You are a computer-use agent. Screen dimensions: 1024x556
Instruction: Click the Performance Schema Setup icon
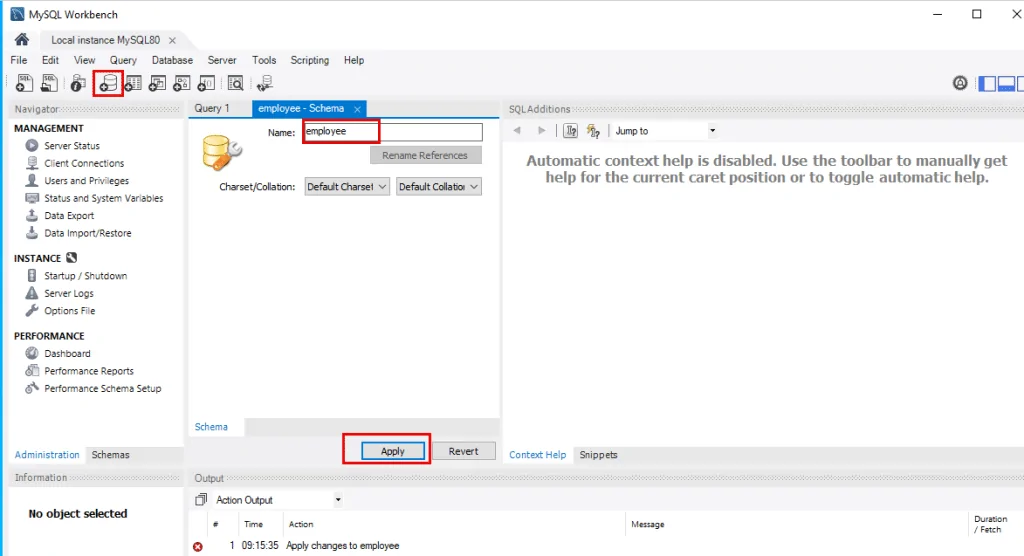point(31,388)
